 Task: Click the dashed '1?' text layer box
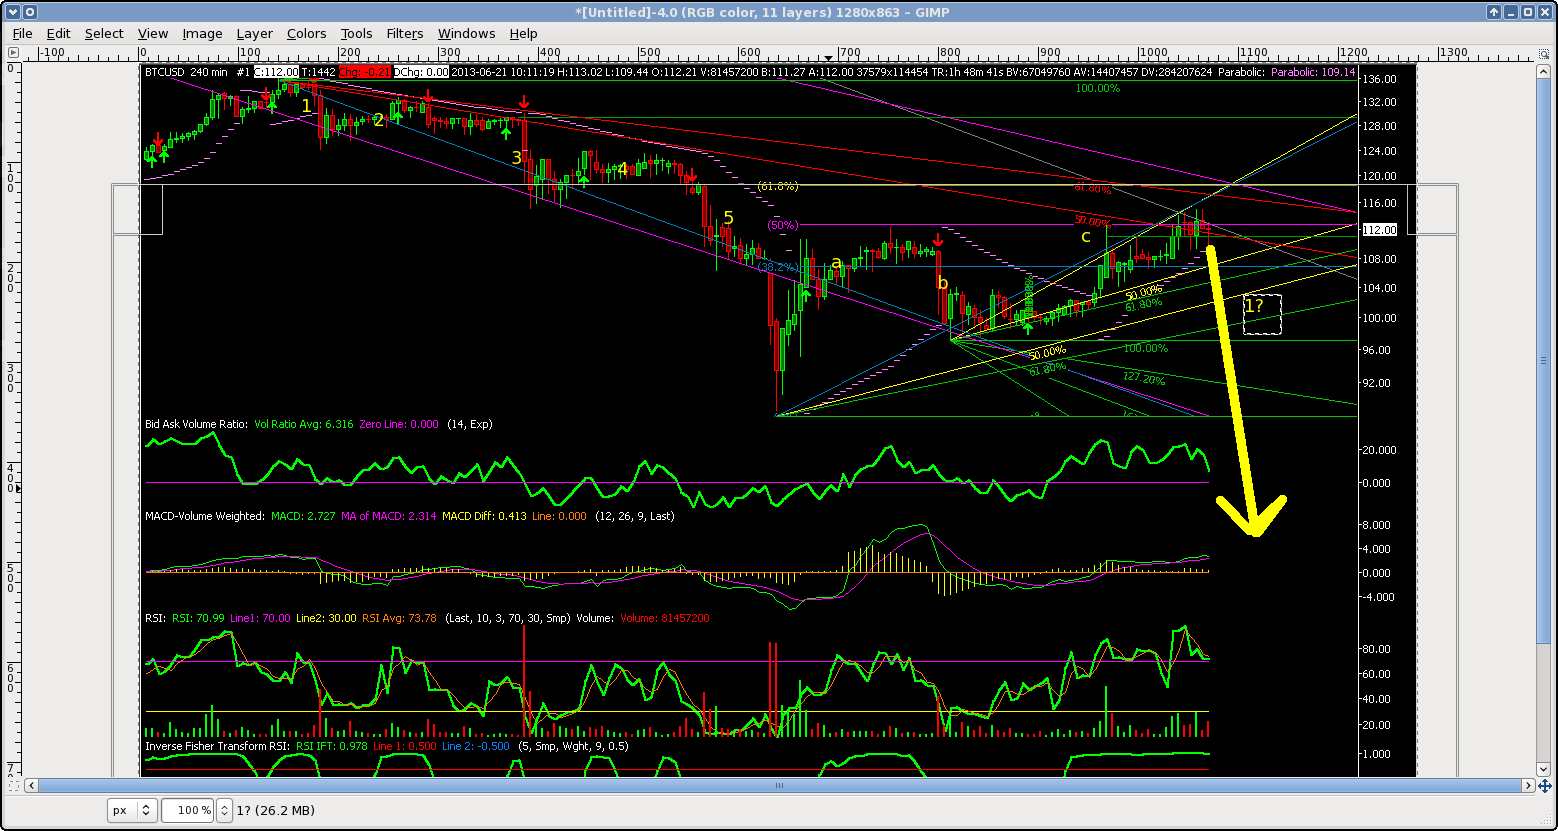click(x=1261, y=314)
